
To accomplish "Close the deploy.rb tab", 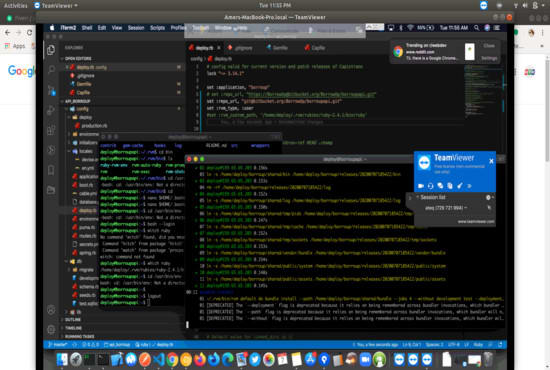I will click(219, 48).
